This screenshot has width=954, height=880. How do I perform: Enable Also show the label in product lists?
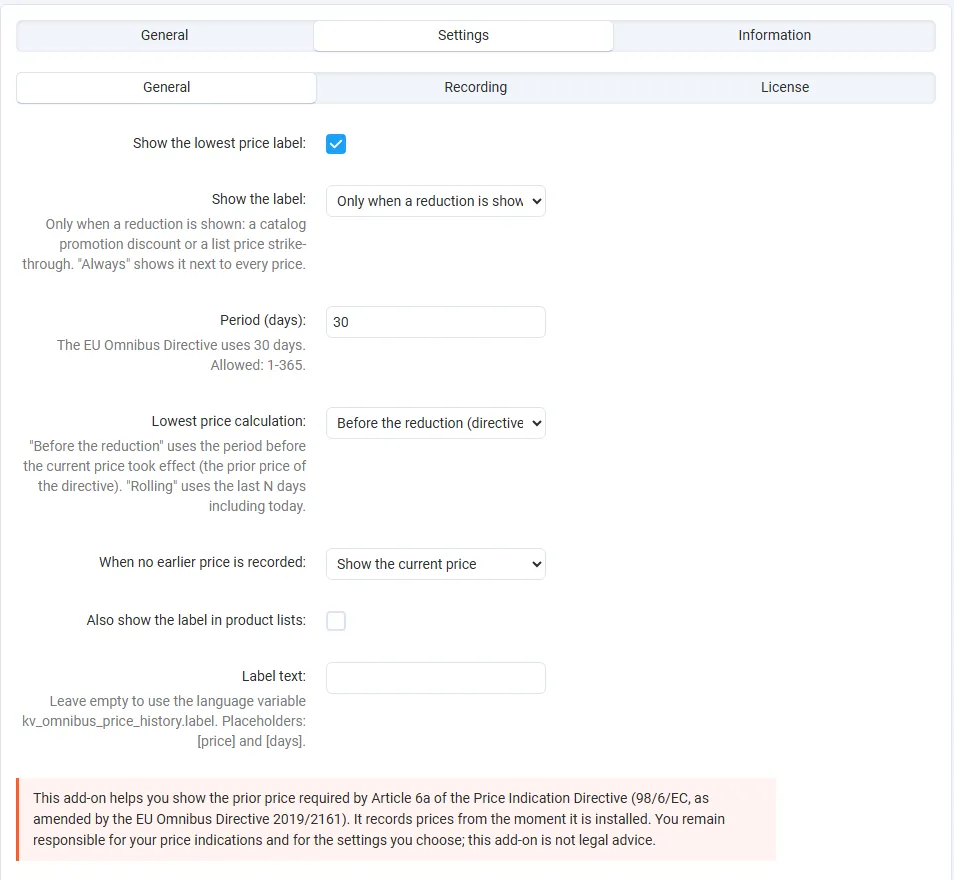point(336,621)
